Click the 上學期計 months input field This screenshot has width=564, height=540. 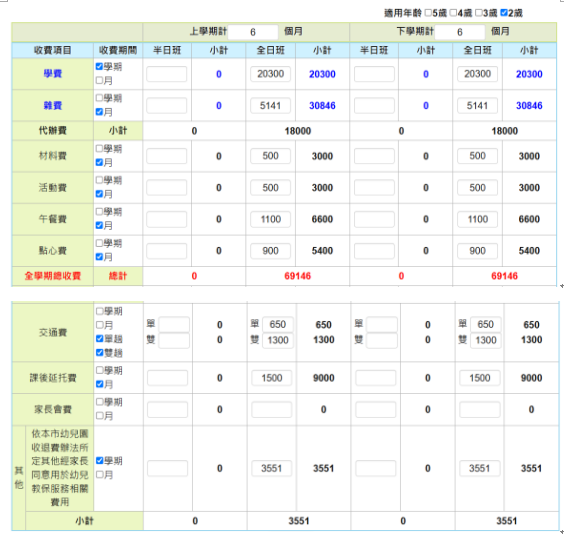[x=253, y=32]
